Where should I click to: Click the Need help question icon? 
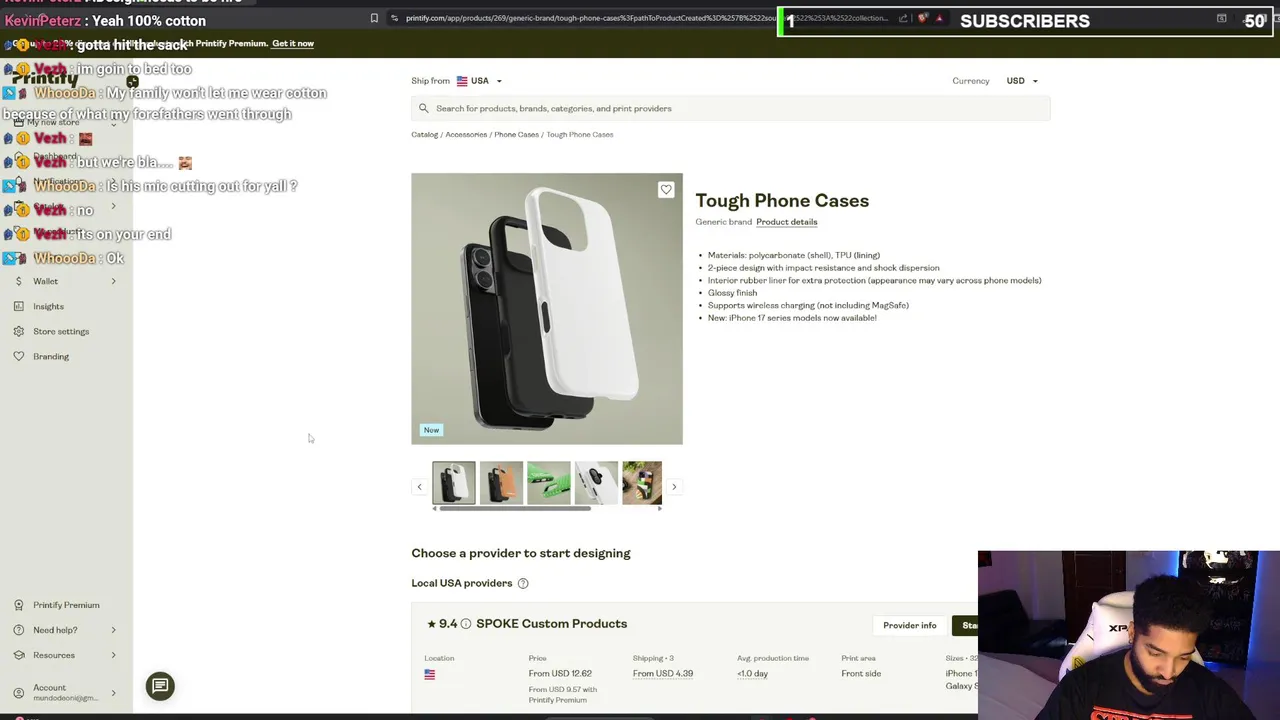click(18, 630)
